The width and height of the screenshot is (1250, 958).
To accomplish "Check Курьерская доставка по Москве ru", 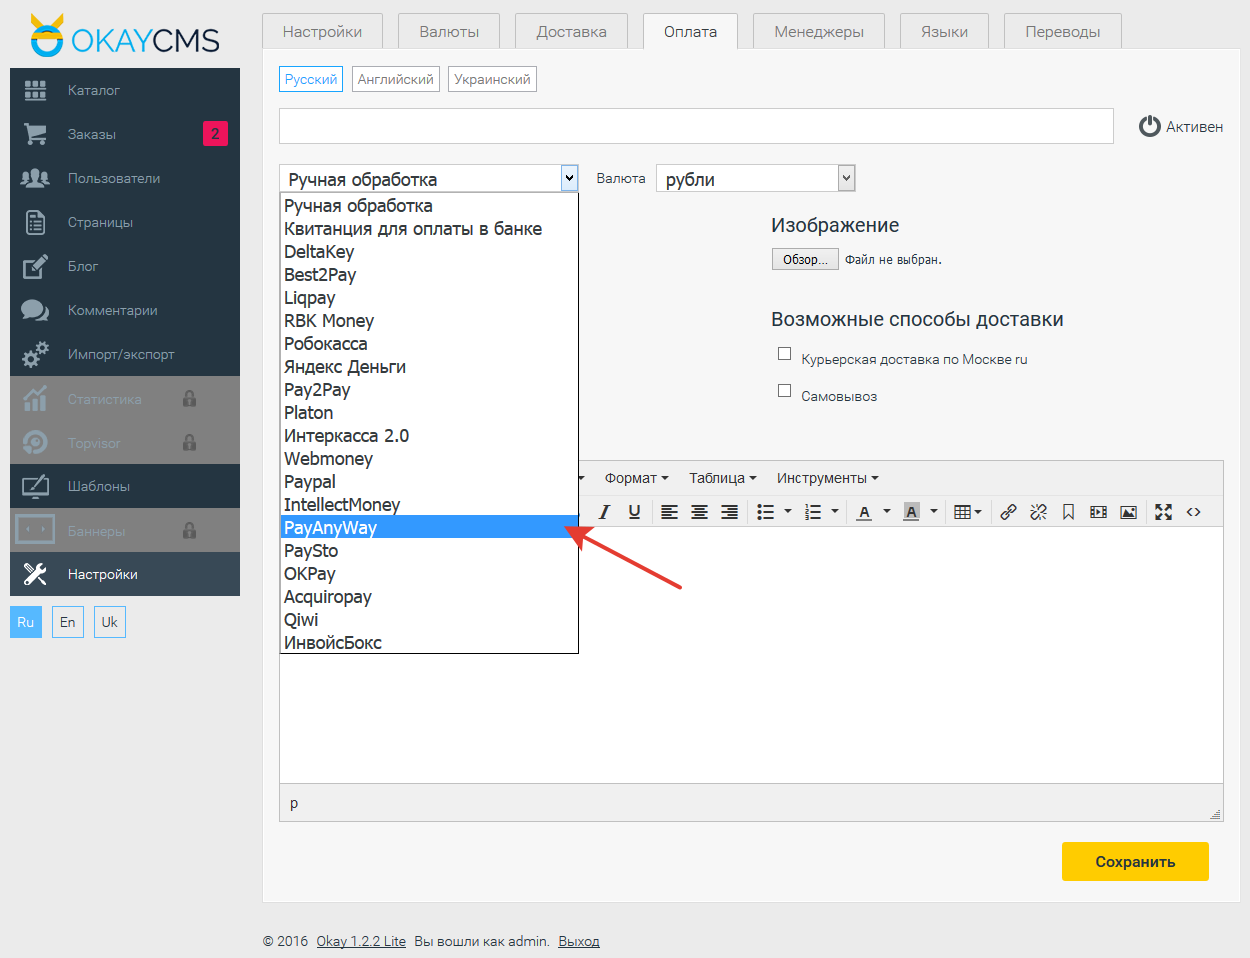I will click(785, 354).
